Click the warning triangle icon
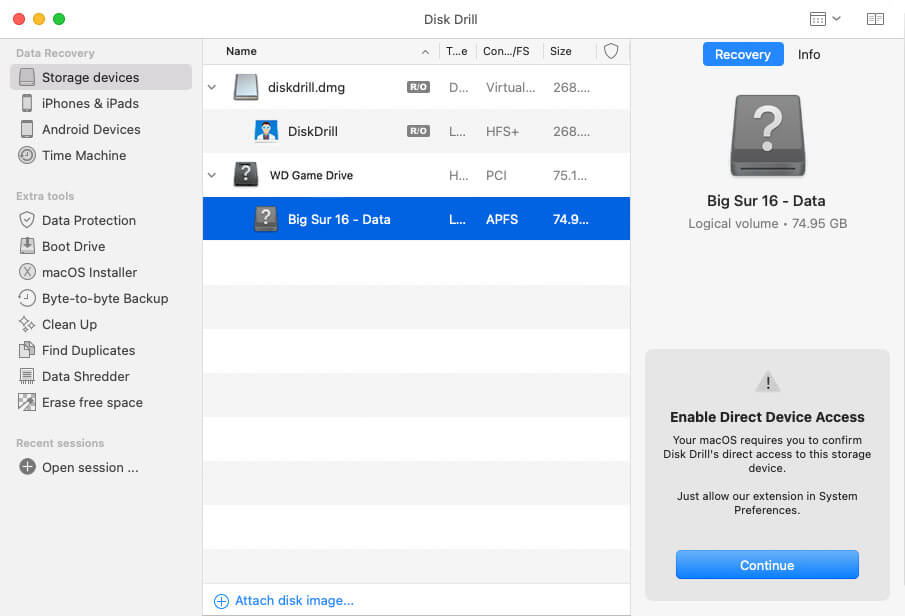Viewport: 905px width, 616px height. 768,382
